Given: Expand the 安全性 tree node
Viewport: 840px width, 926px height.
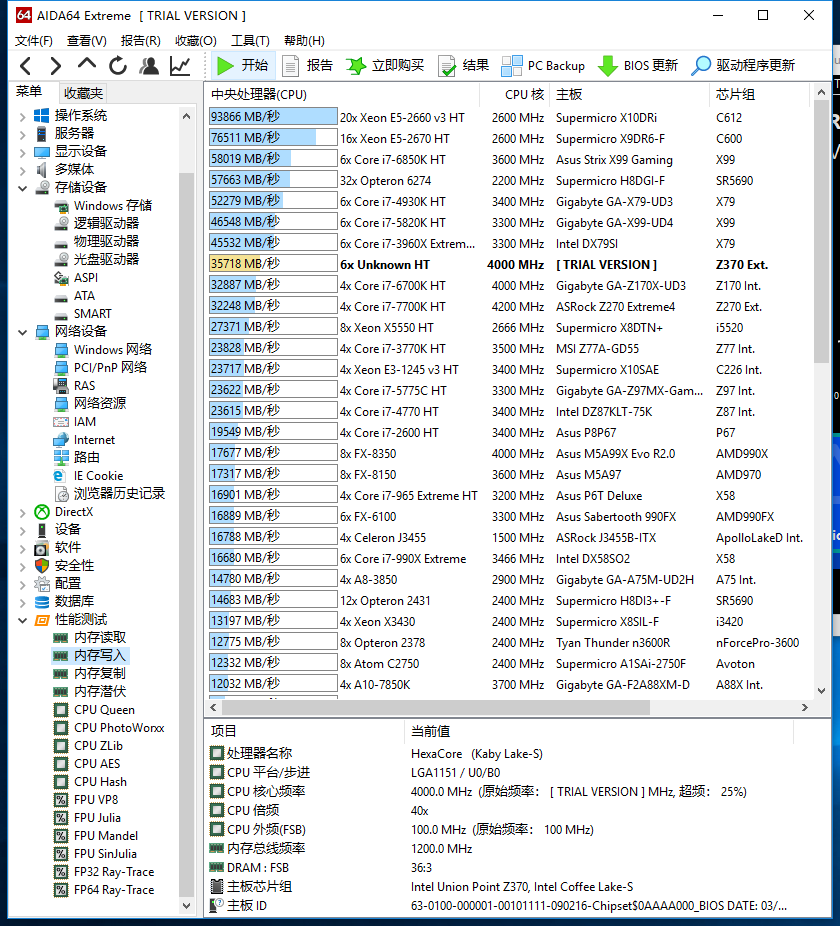Looking at the screenshot, I should (x=22, y=567).
